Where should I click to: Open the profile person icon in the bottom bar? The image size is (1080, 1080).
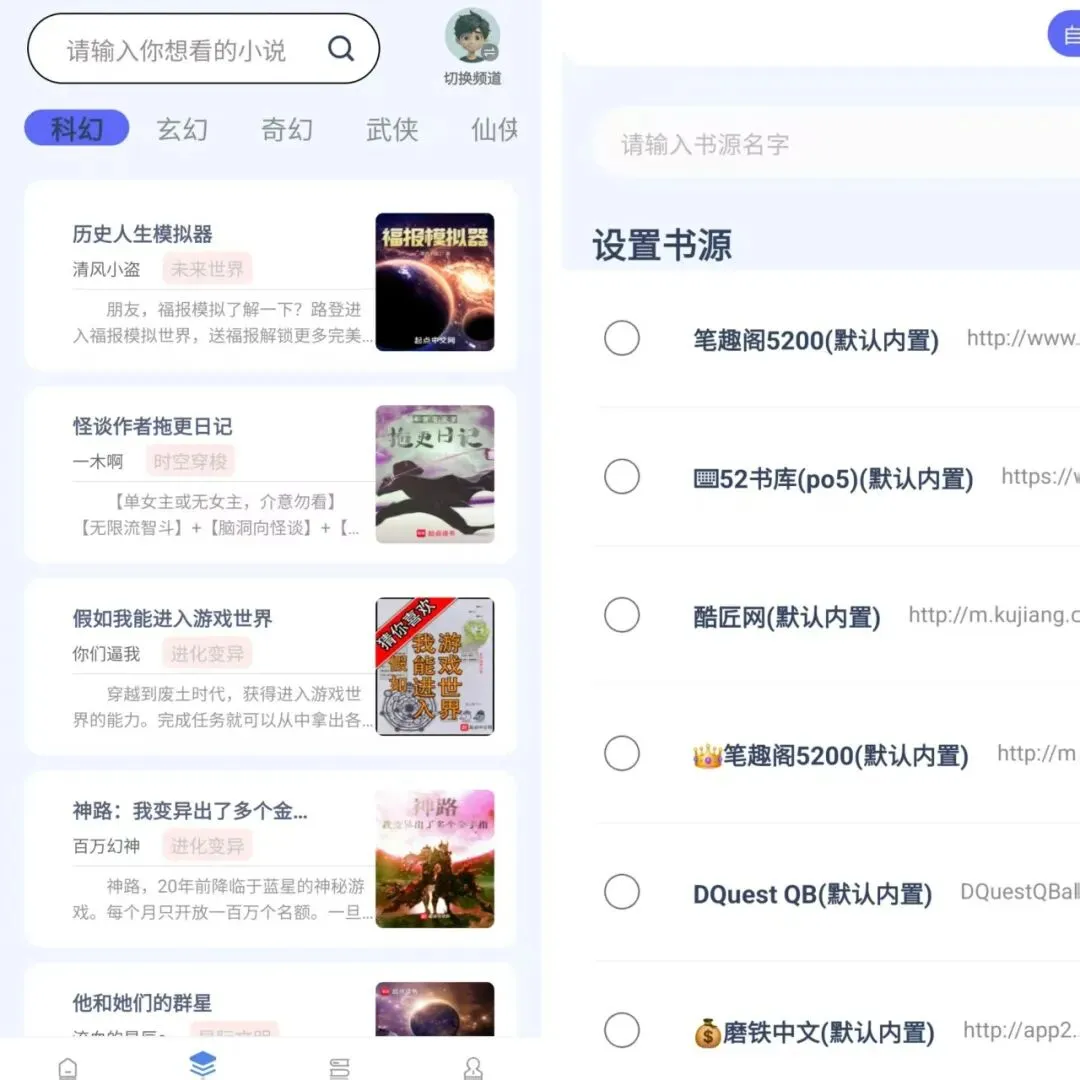point(473,1068)
